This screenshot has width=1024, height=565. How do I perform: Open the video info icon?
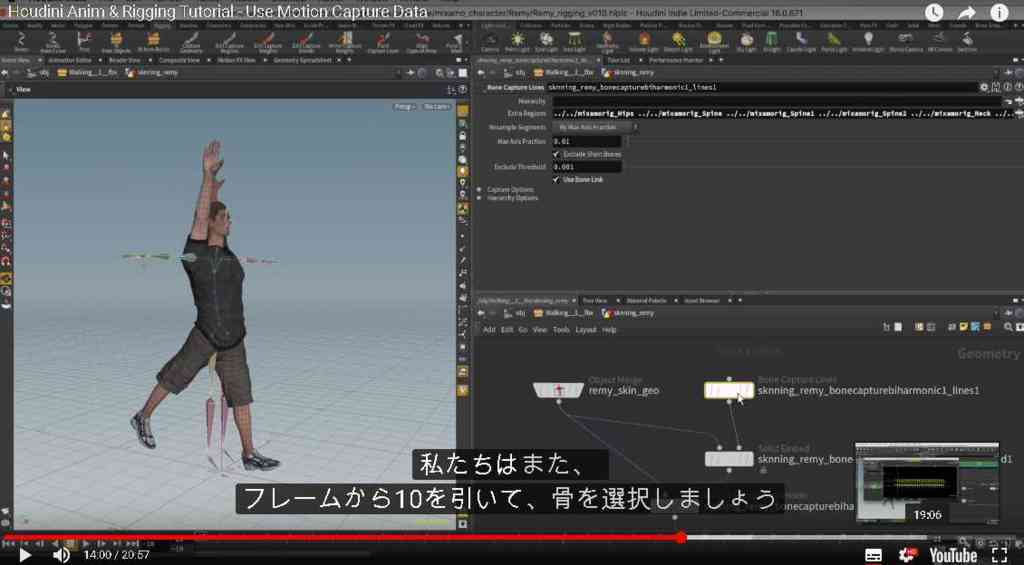999,12
